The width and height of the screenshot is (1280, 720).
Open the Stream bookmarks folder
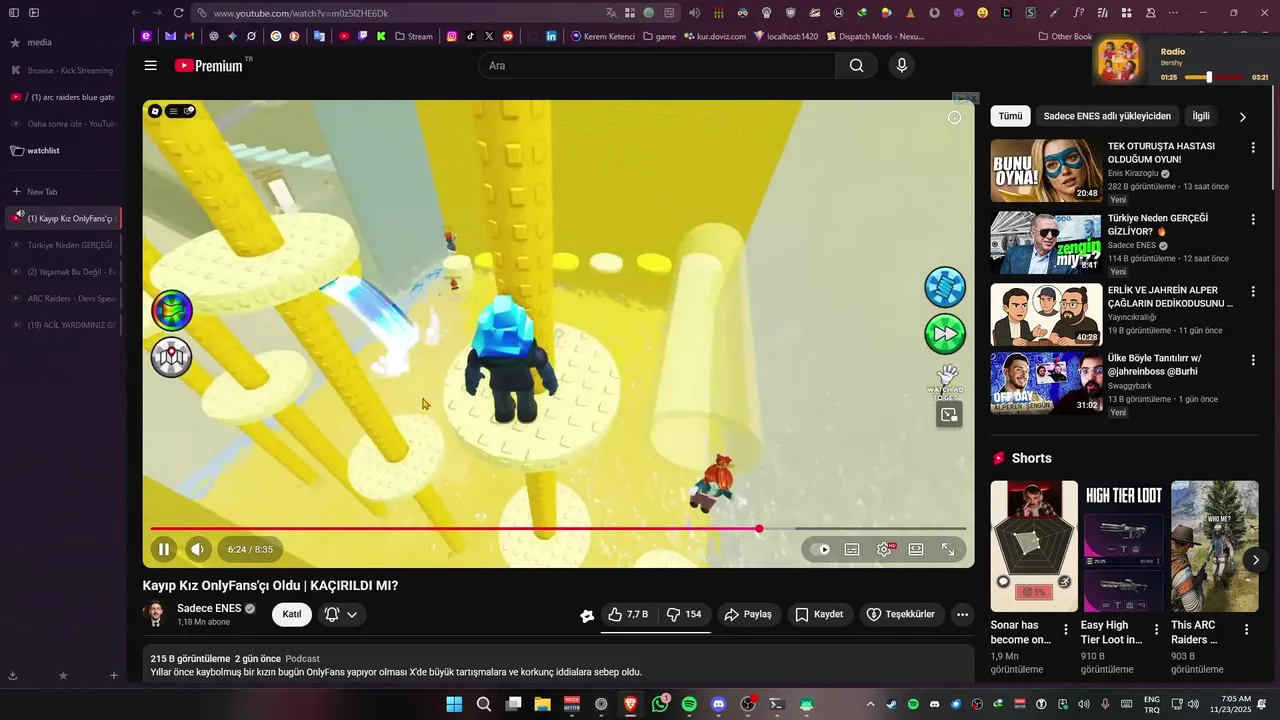[413, 36]
